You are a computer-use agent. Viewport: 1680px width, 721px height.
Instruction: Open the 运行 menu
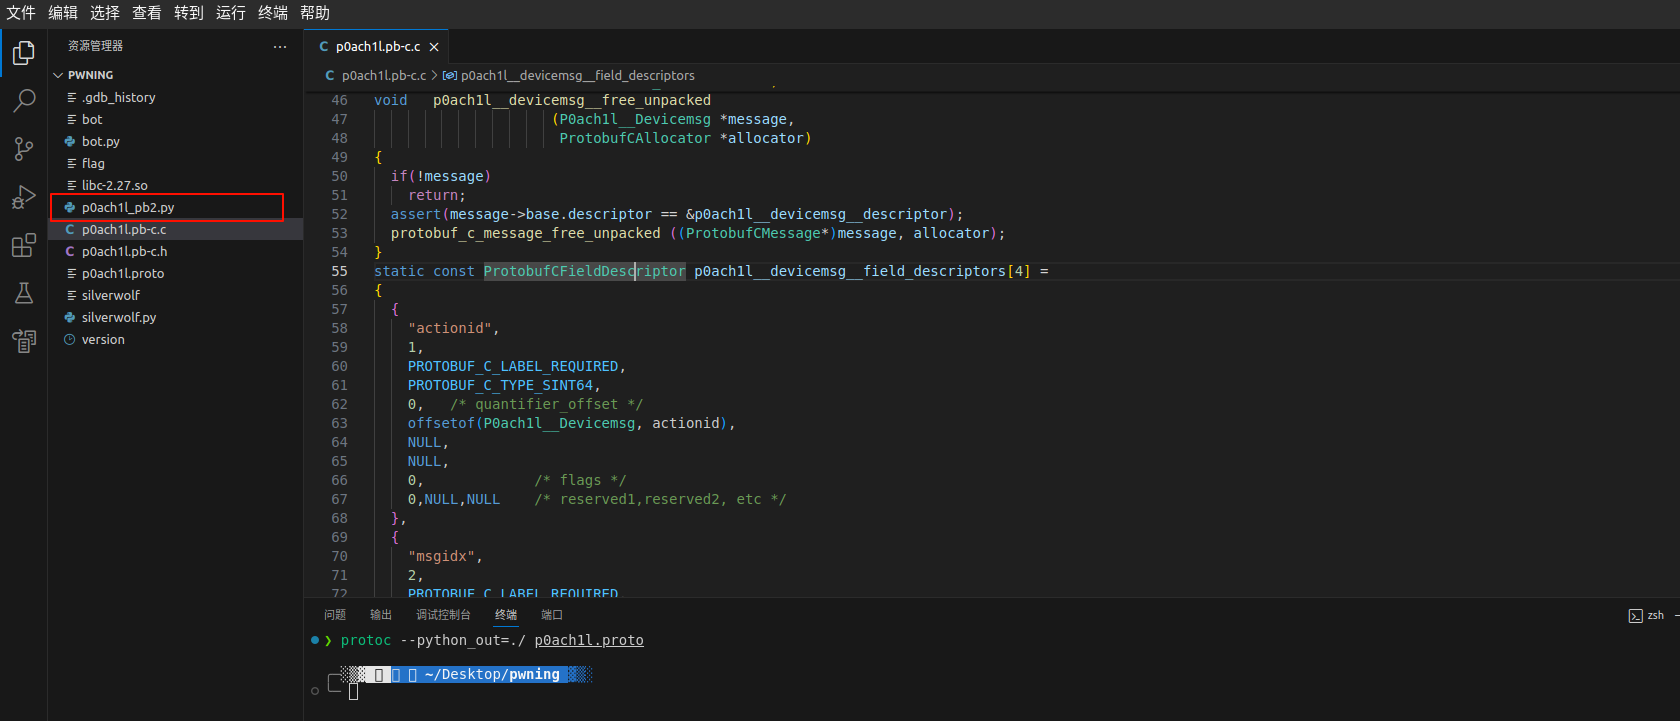(x=231, y=13)
